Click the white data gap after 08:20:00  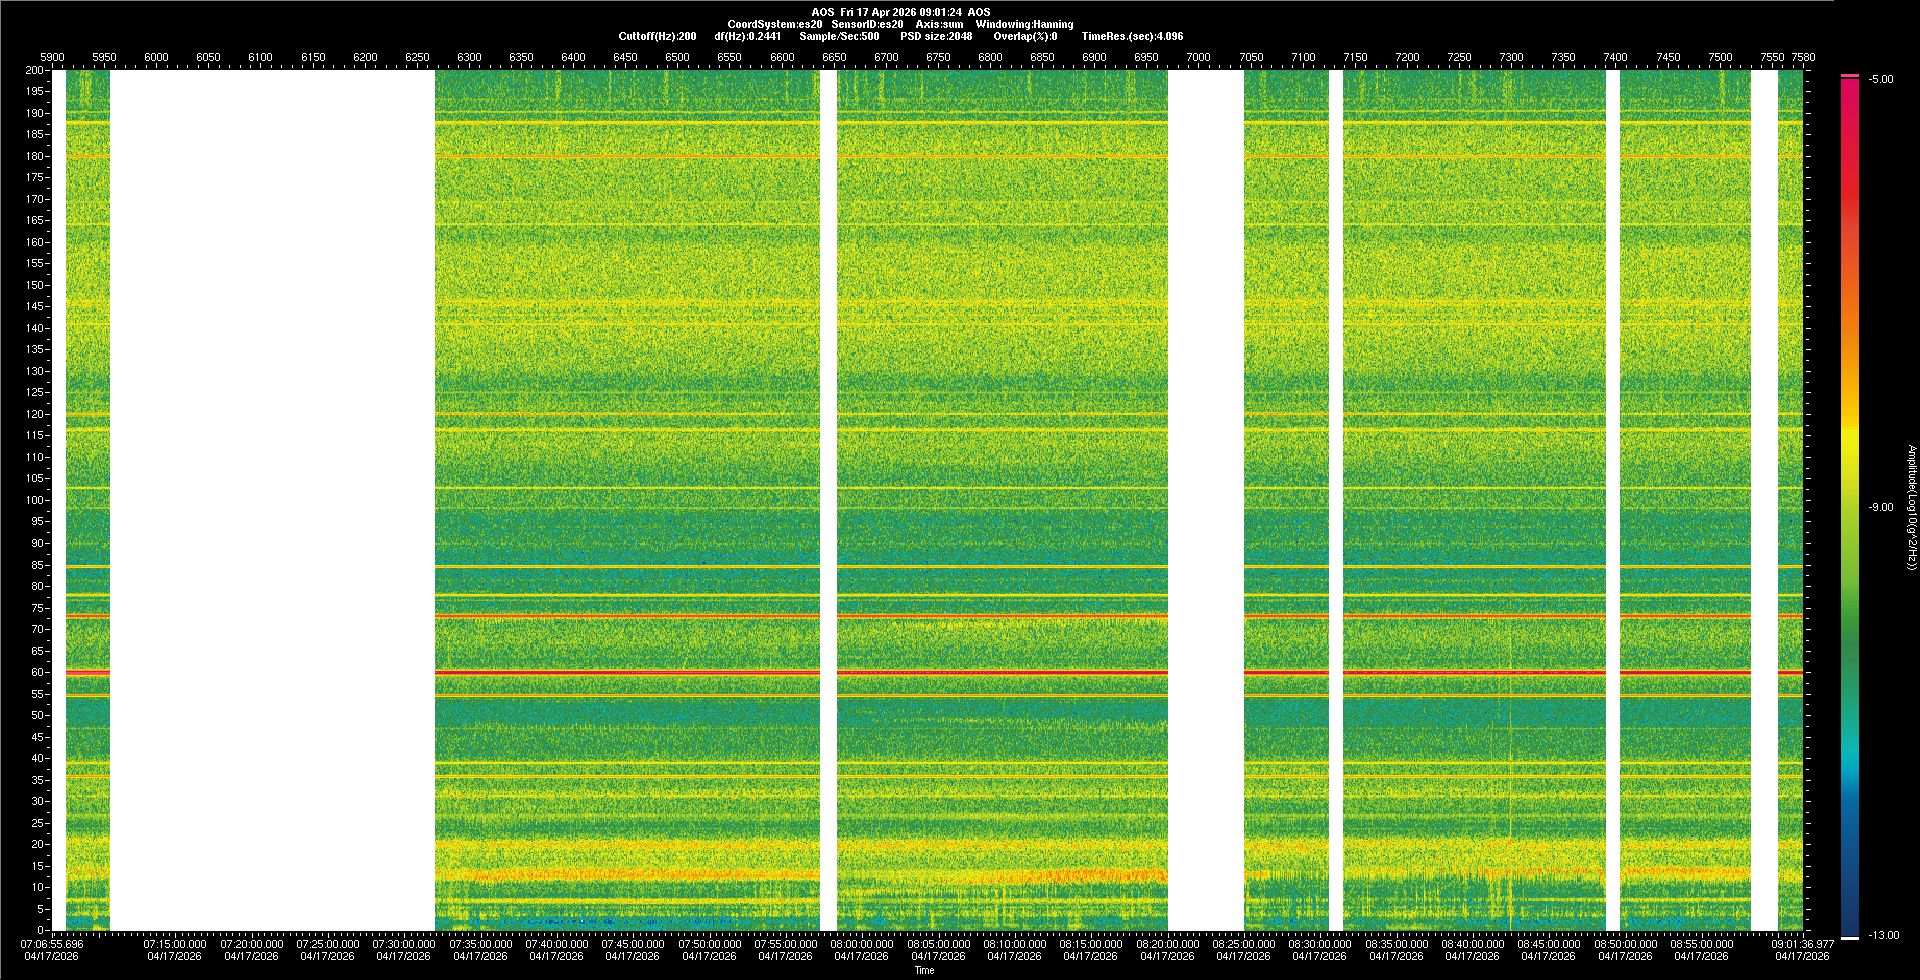pos(1205,500)
